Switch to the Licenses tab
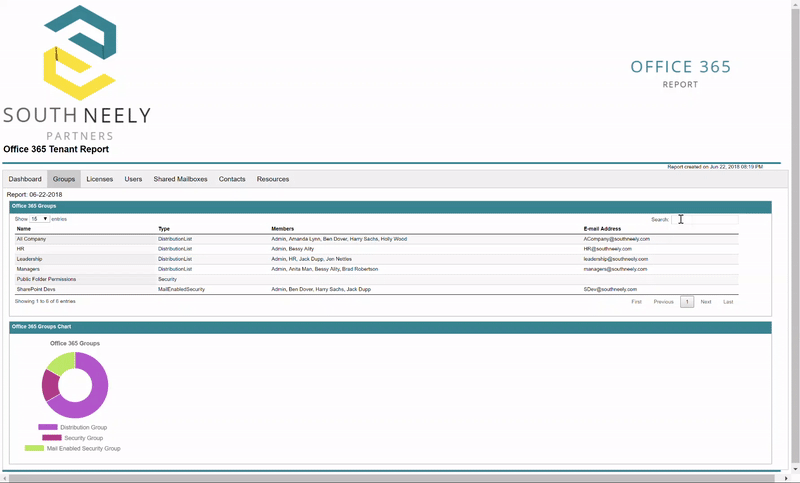Viewport: 800px width, 483px height. [x=99, y=179]
